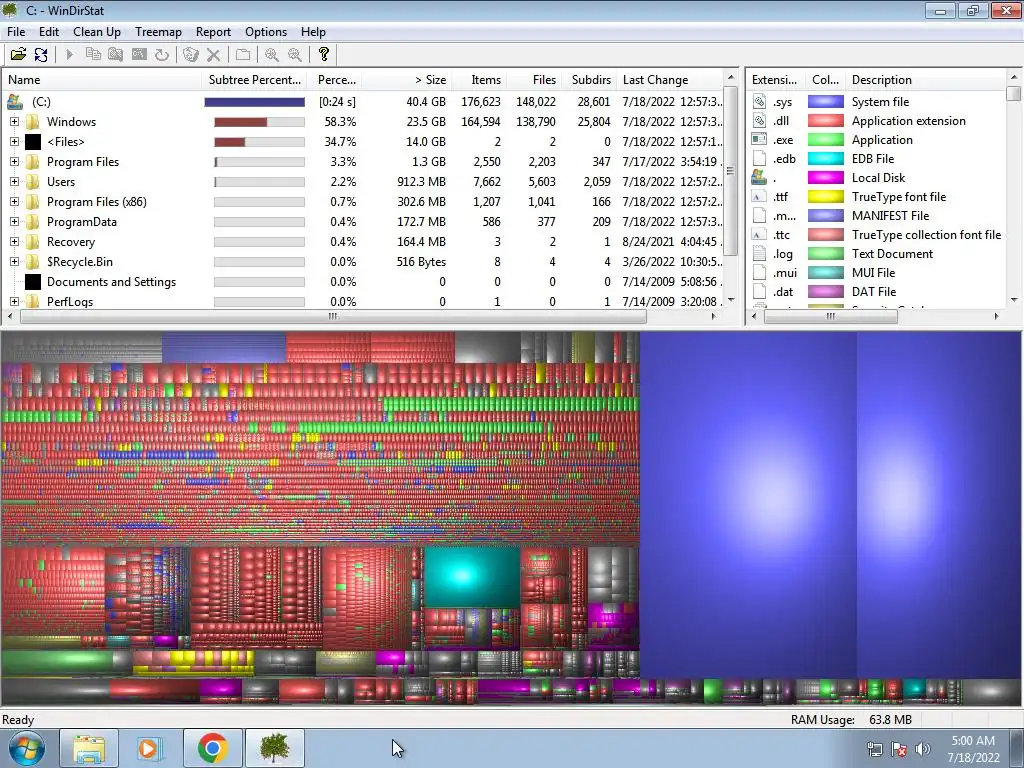Expand the Recovery folder node
Image resolution: width=1024 pixels, height=768 pixels.
click(x=14, y=242)
